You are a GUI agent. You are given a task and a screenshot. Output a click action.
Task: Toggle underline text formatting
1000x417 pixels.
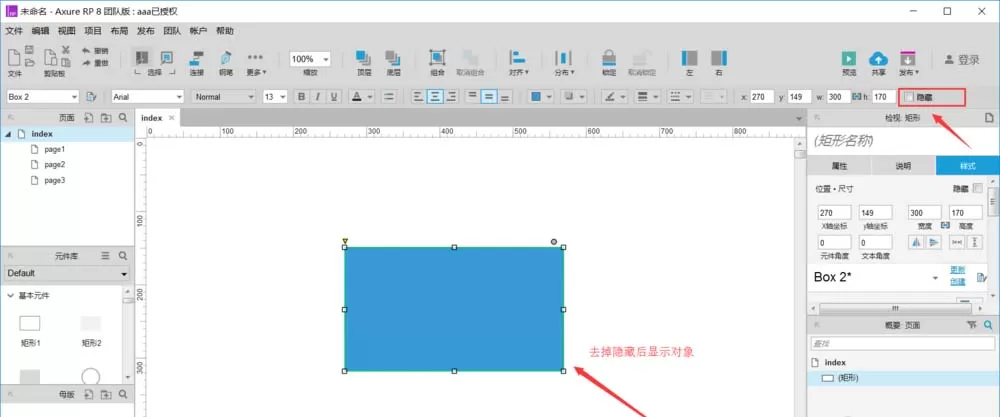[x=333, y=97]
